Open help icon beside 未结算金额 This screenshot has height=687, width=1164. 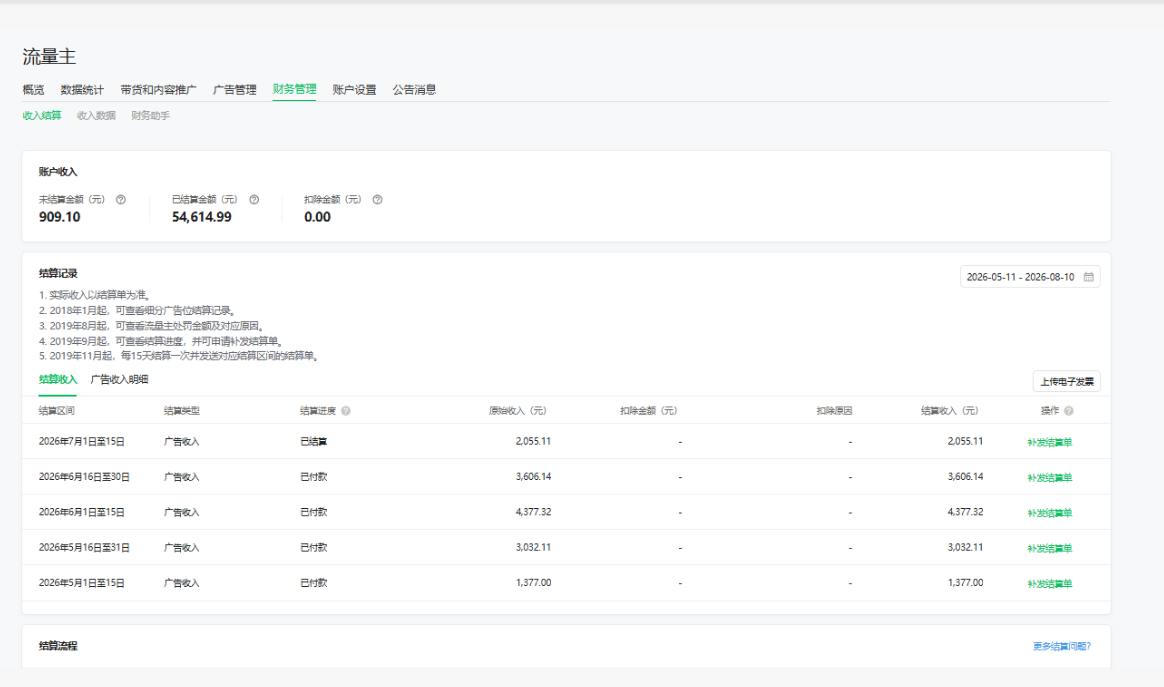pyautogui.click(x=121, y=200)
